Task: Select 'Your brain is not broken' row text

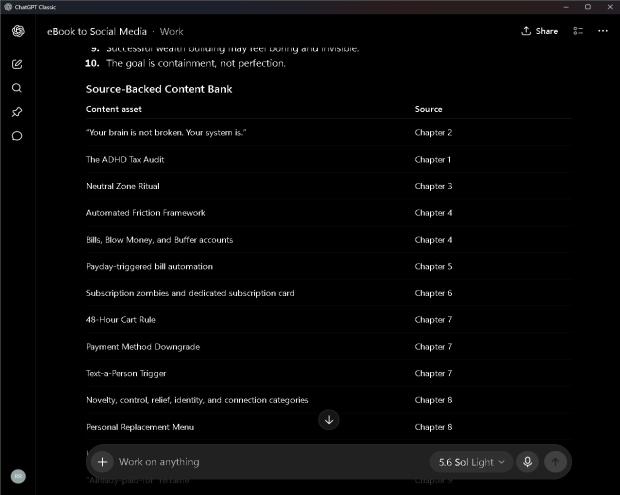Action: [166, 133]
